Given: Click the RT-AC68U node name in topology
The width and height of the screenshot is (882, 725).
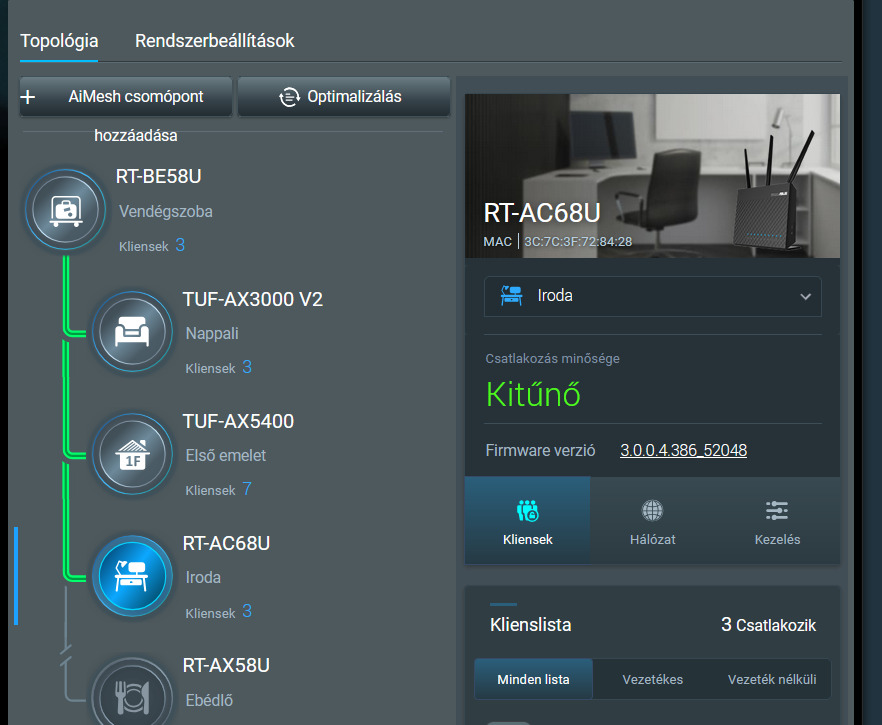Looking at the screenshot, I should 226,543.
